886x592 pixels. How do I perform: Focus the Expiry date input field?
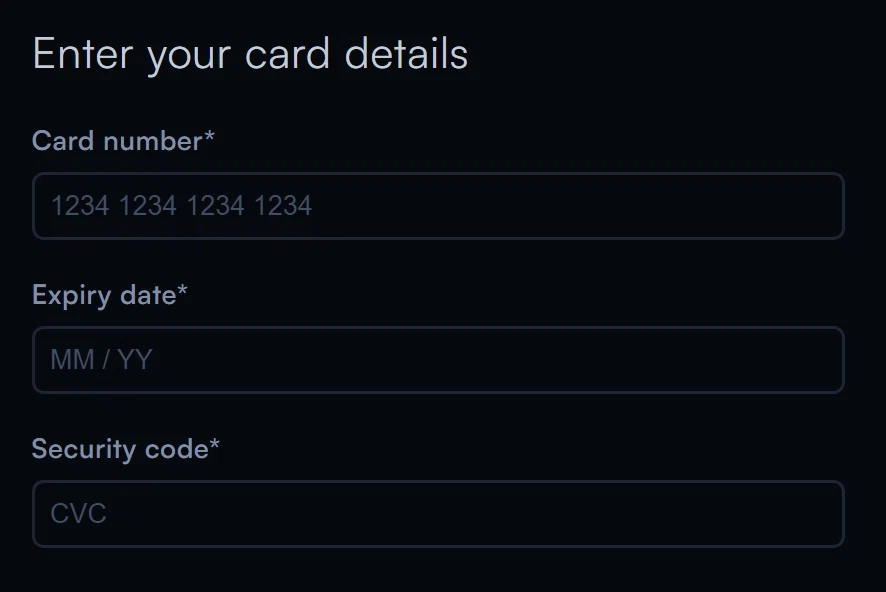coord(438,360)
